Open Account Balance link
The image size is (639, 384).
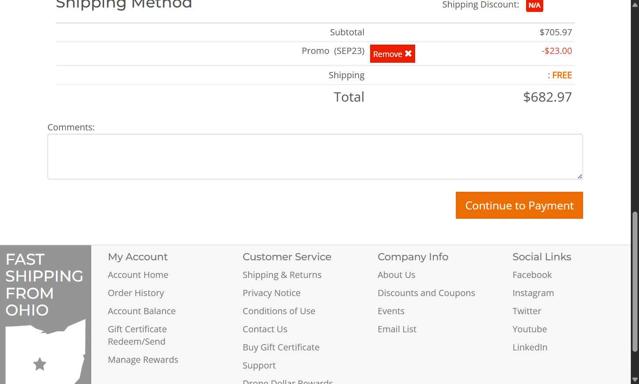141,311
